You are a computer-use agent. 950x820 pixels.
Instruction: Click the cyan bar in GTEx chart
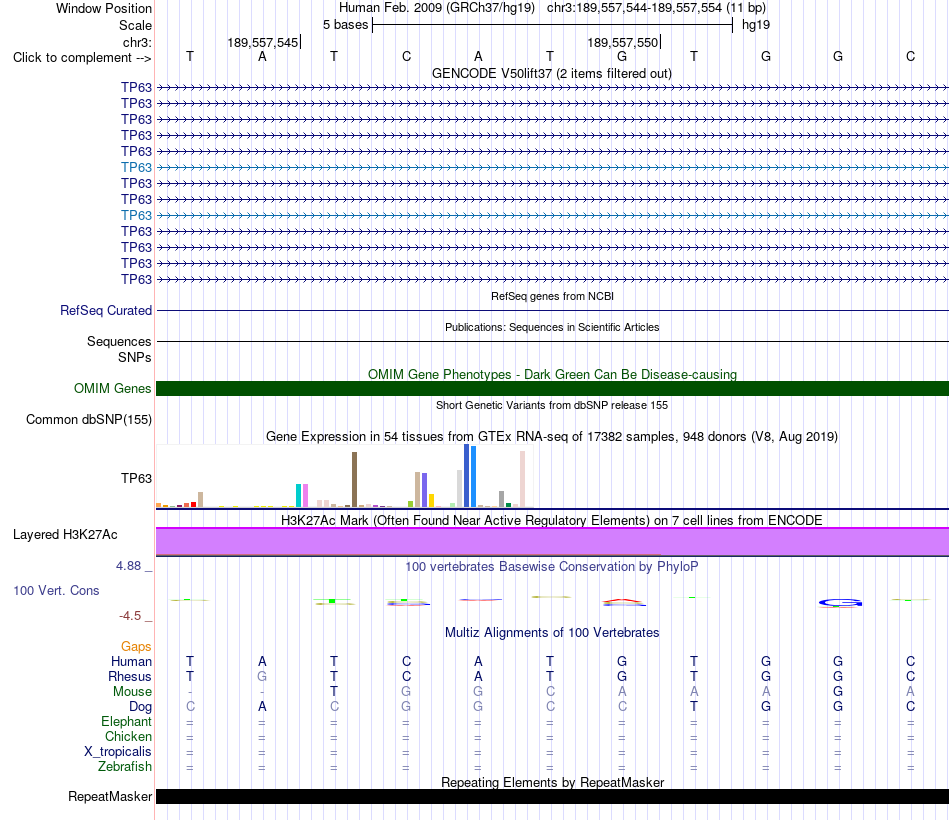click(298, 495)
